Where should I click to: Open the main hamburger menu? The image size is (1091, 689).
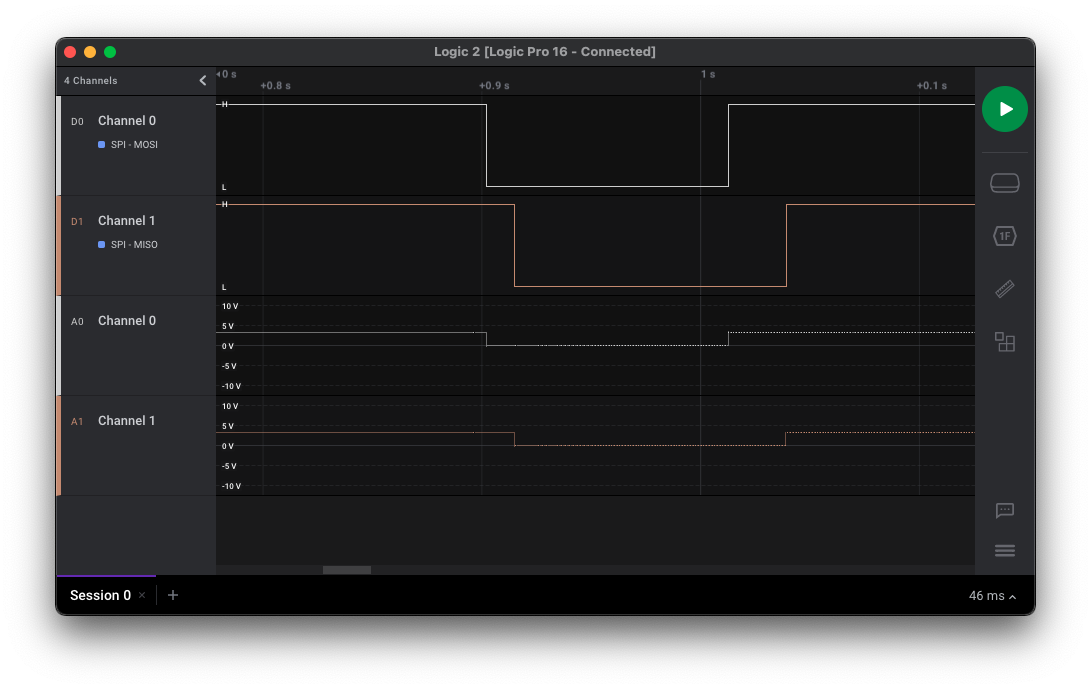[x=1004, y=551]
